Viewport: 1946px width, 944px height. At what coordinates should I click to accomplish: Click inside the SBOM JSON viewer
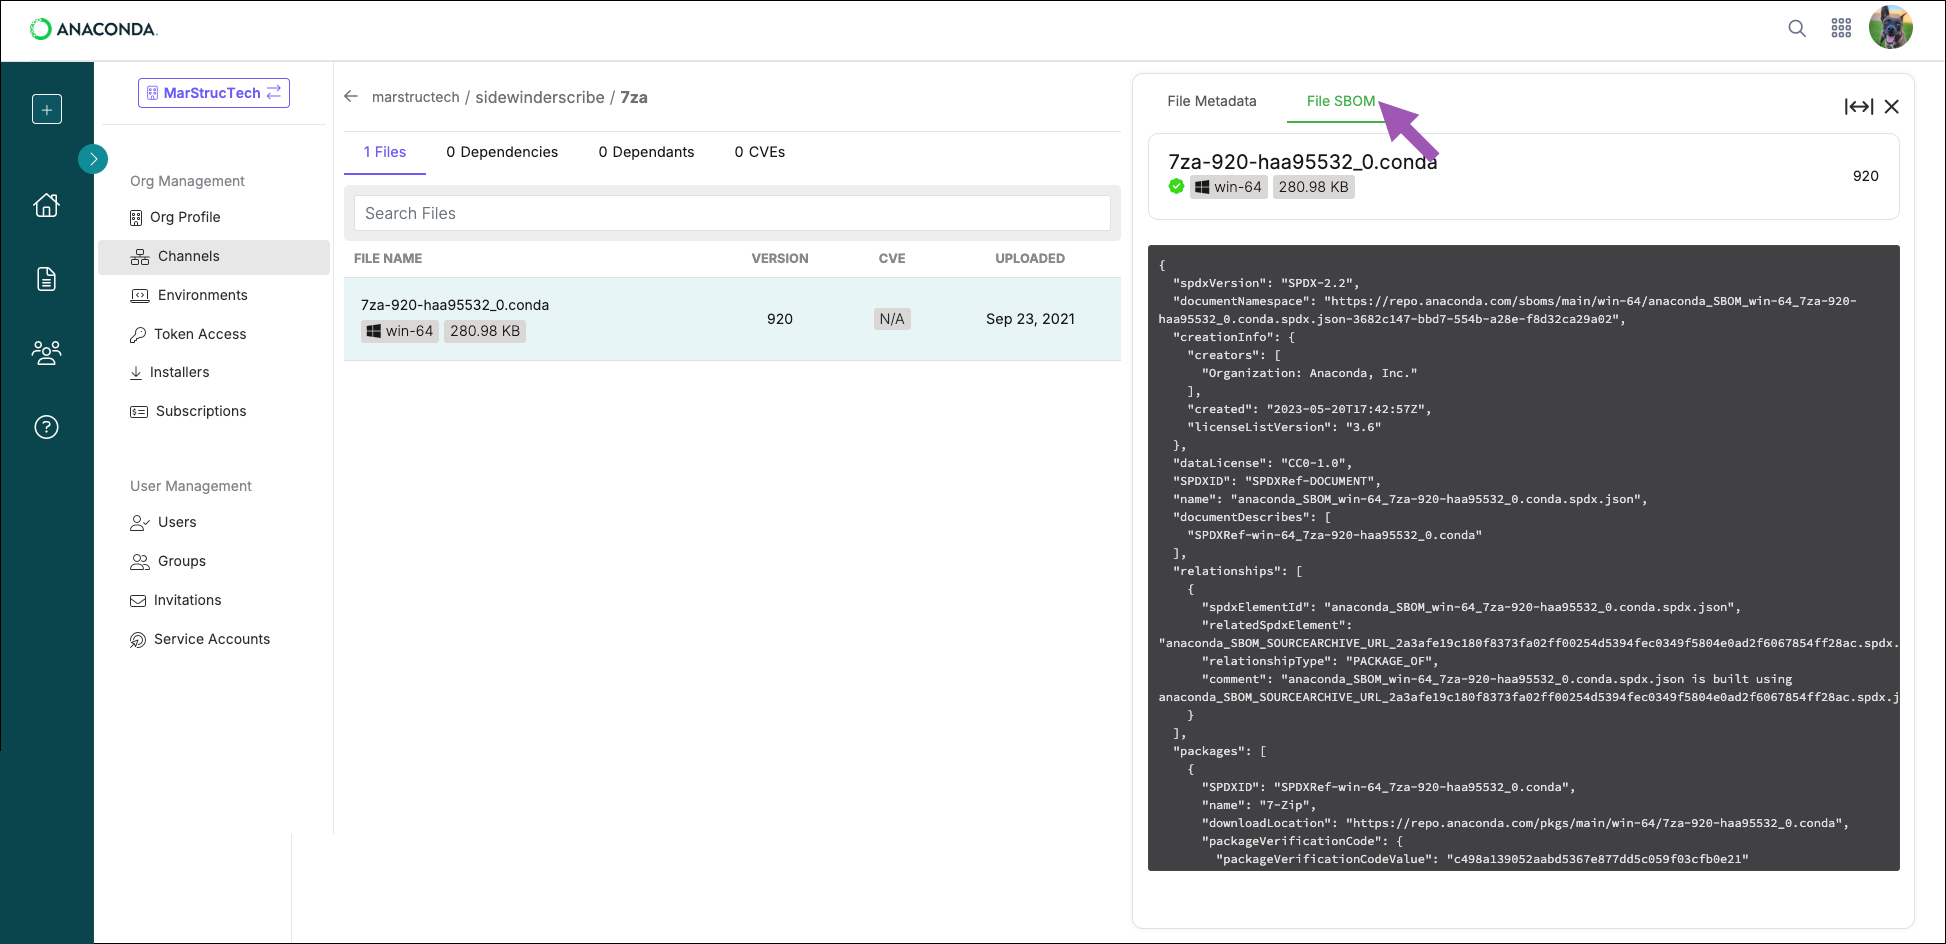1524,558
